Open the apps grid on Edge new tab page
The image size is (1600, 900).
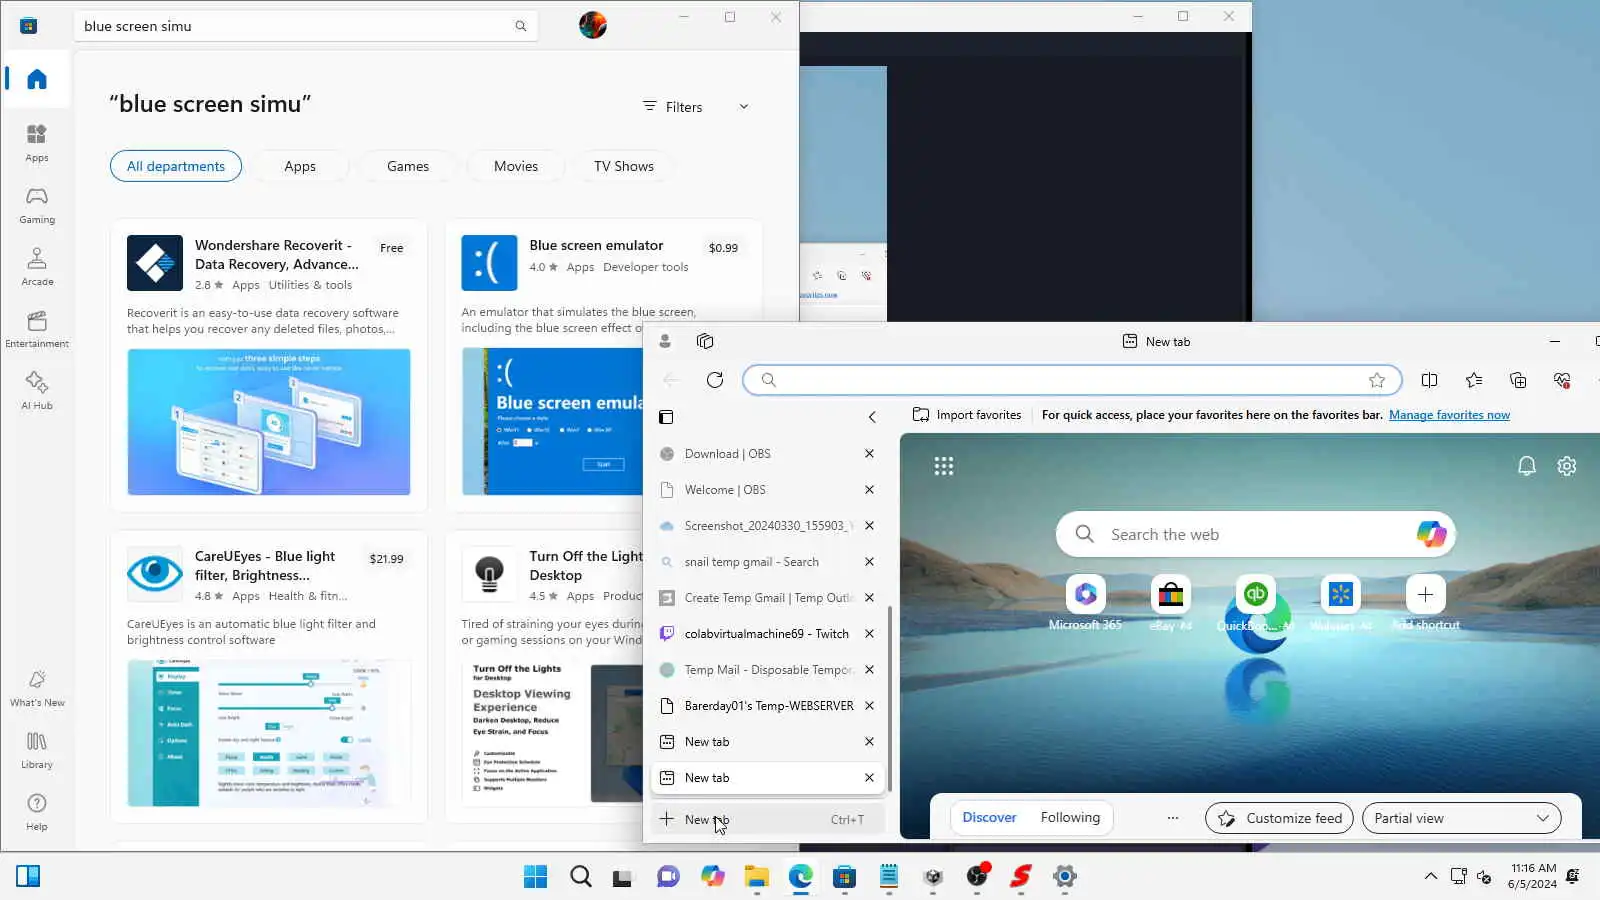point(944,466)
